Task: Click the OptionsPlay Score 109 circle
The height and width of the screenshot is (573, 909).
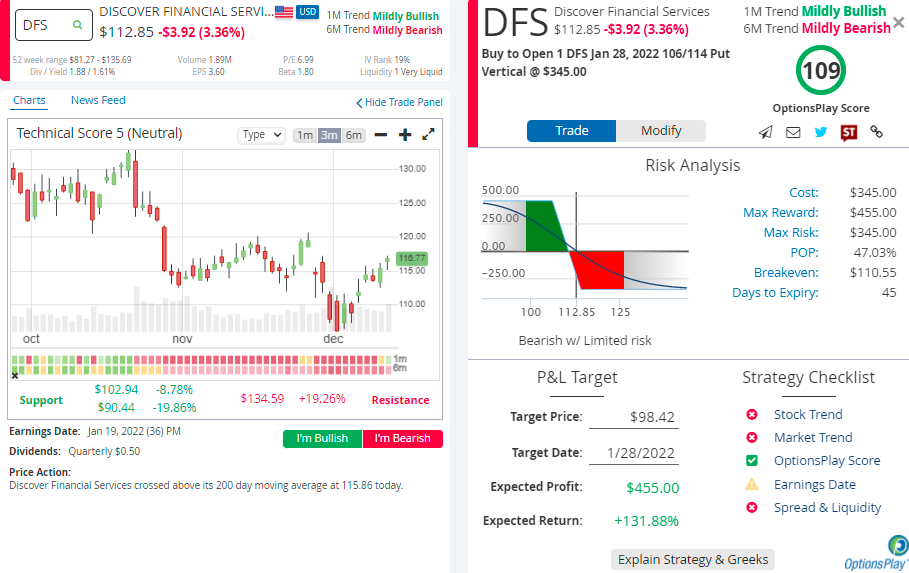Action: (x=821, y=70)
